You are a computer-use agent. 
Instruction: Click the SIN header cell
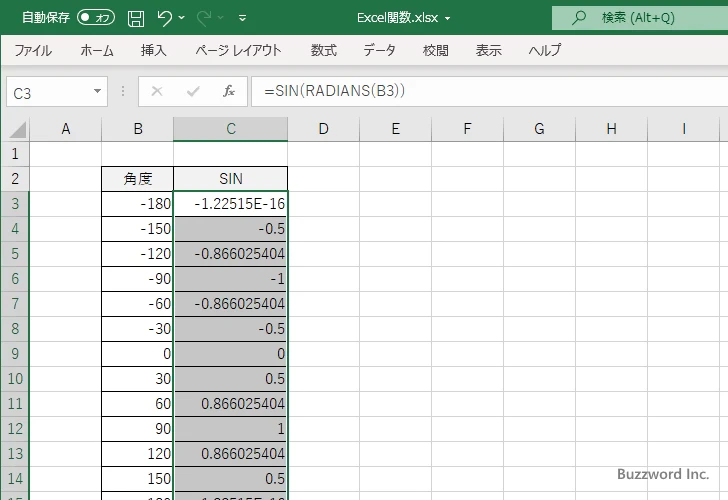[230, 179]
